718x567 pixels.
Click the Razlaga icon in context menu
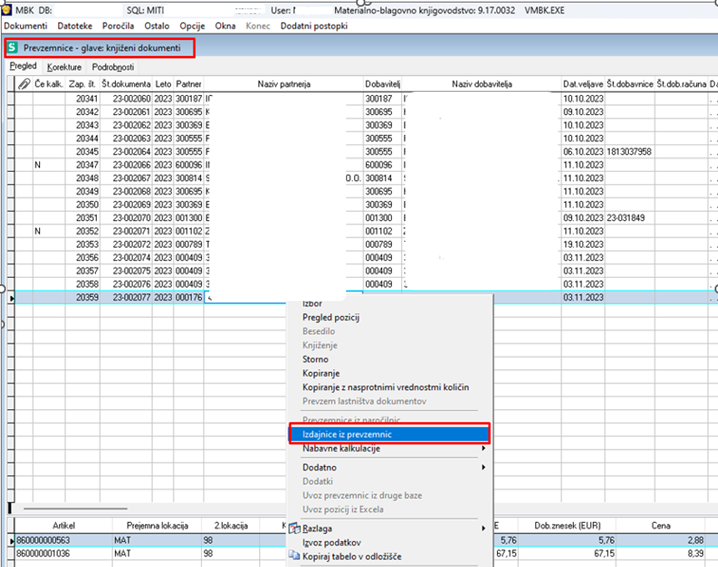[295, 527]
